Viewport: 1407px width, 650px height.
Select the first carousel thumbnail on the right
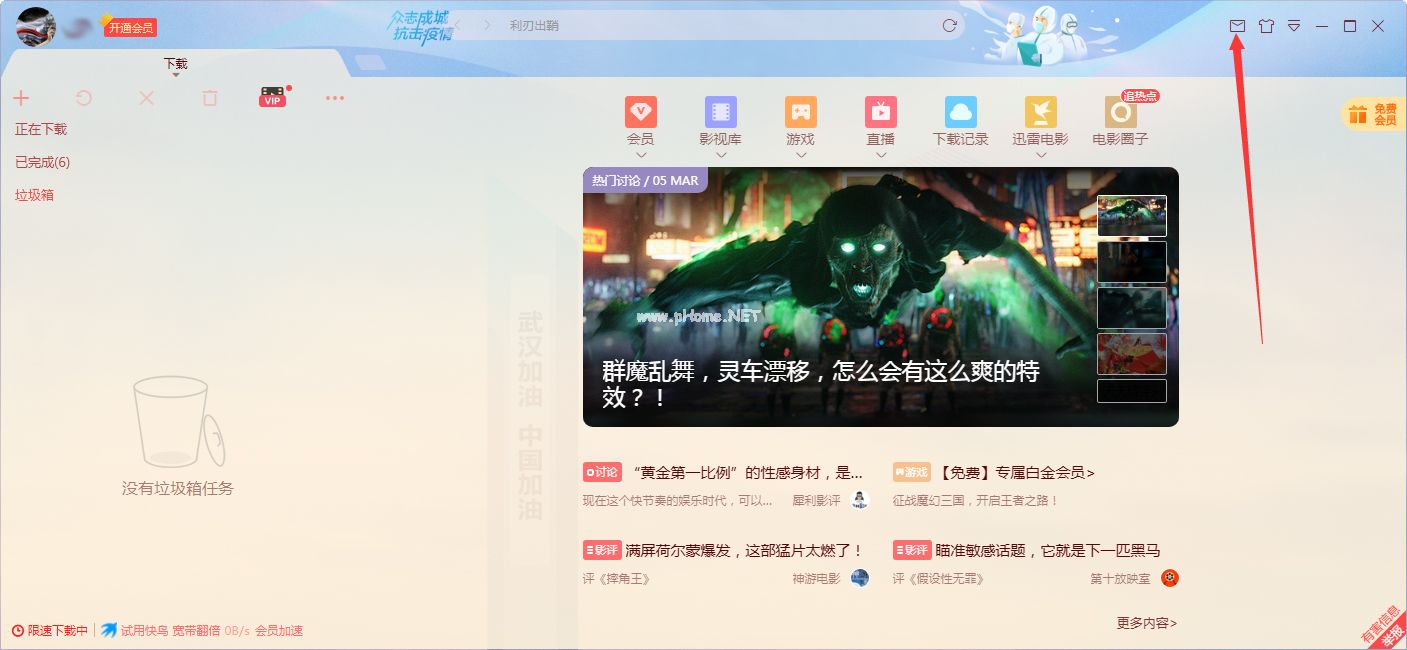[1131, 214]
